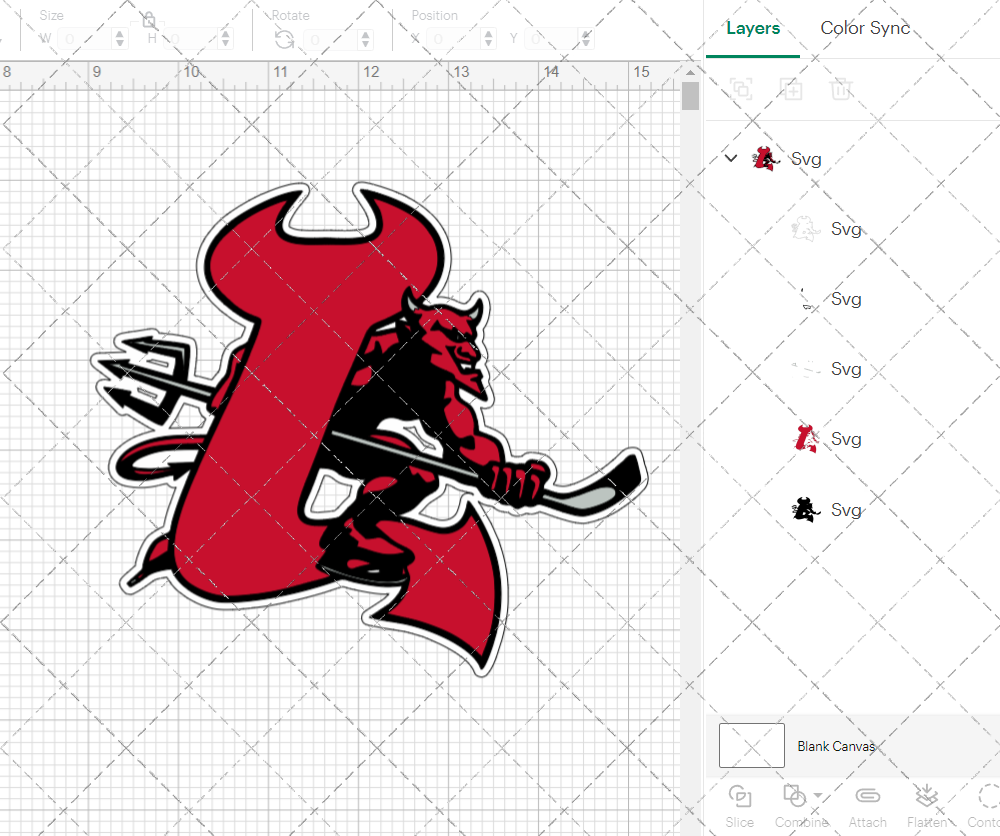Screen dimensions: 1000x836
Task: Select the Svg layer with white outline thumbnail
Action: point(805,228)
